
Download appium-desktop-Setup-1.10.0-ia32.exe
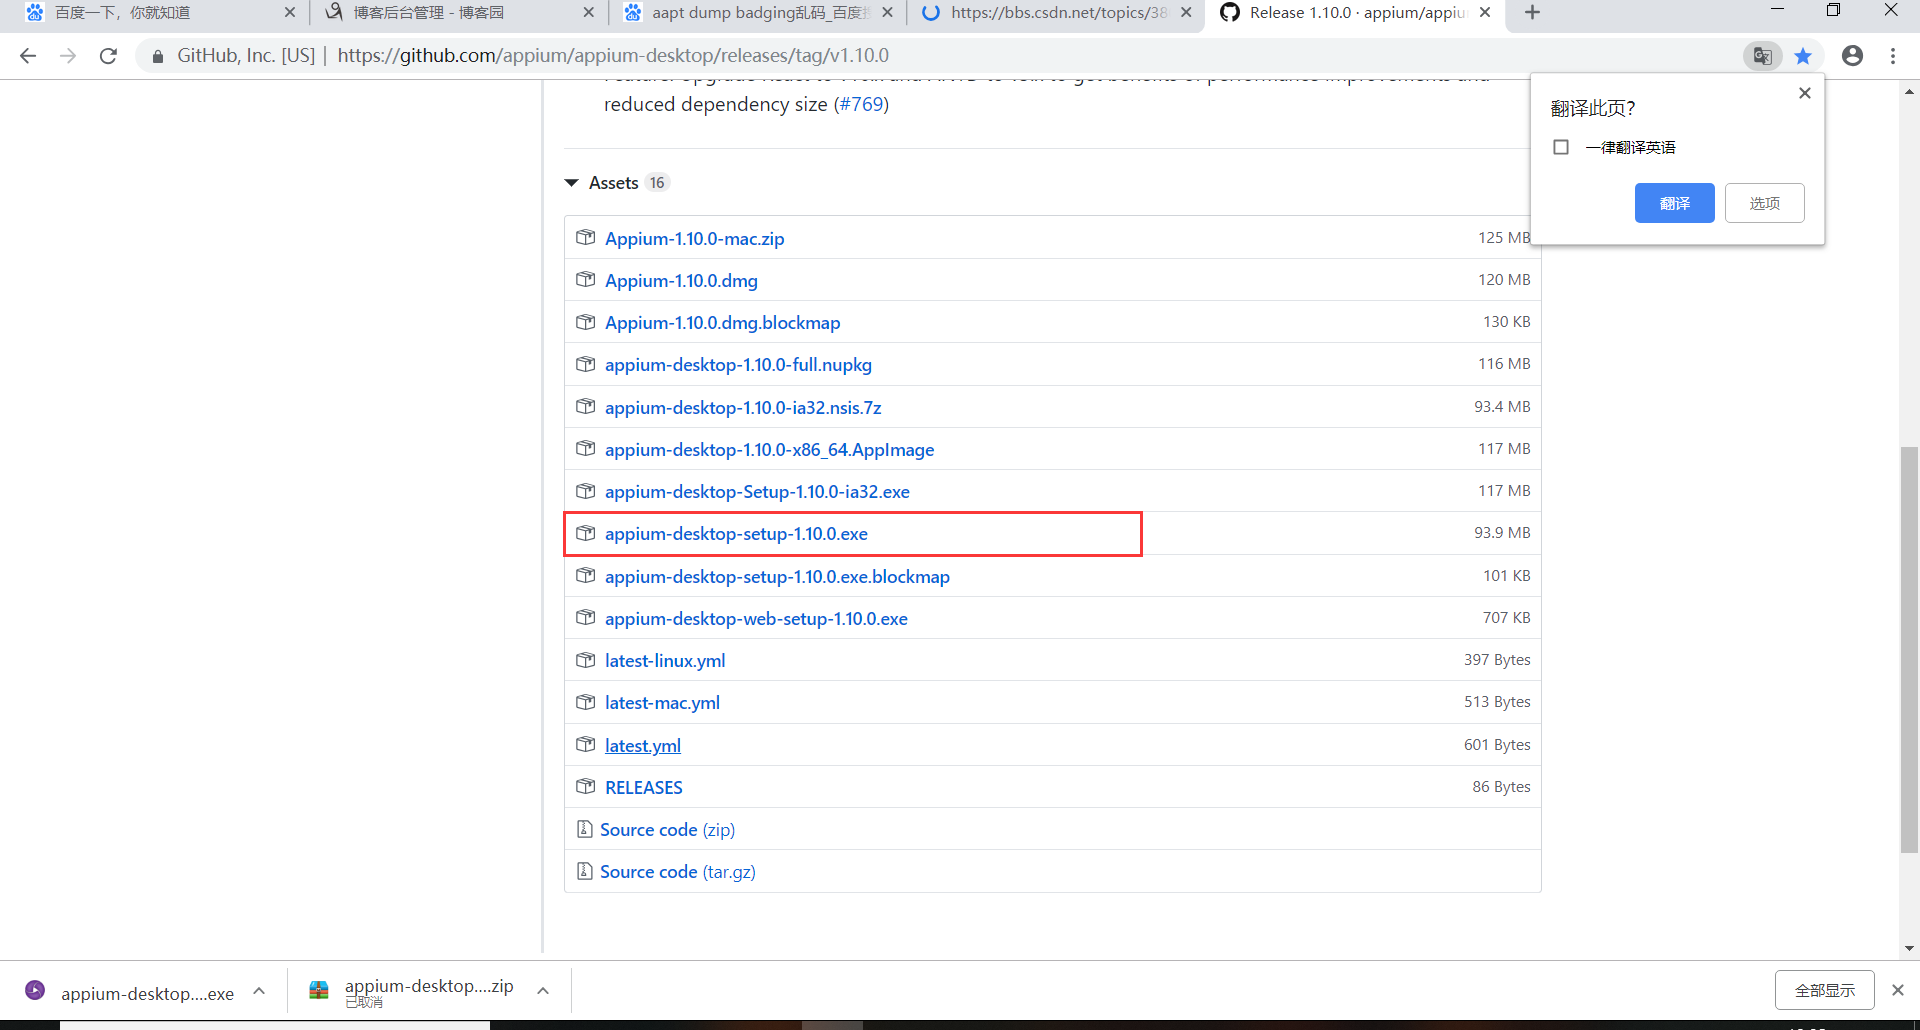pos(757,491)
